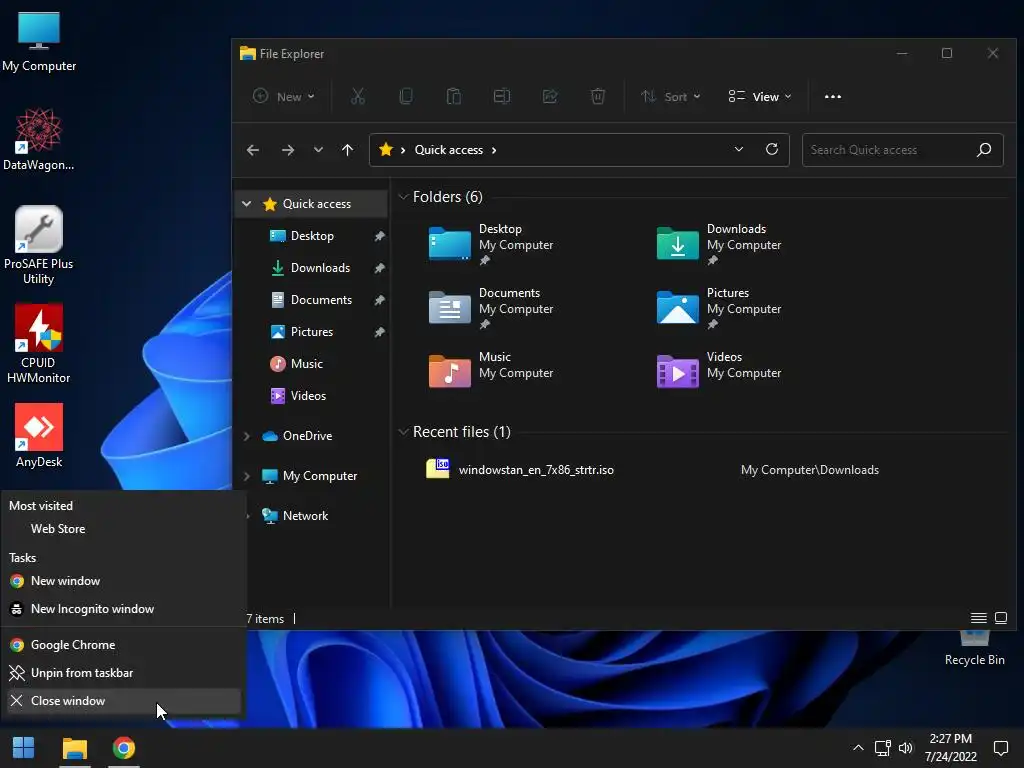1024x768 pixels.
Task: Select the DataWagon desktop shortcut
Action: [39, 140]
